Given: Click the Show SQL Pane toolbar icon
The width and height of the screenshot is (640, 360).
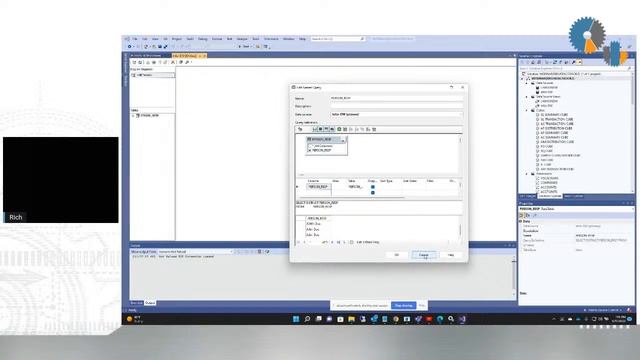Looking at the screenshot, I should [326, 129].
